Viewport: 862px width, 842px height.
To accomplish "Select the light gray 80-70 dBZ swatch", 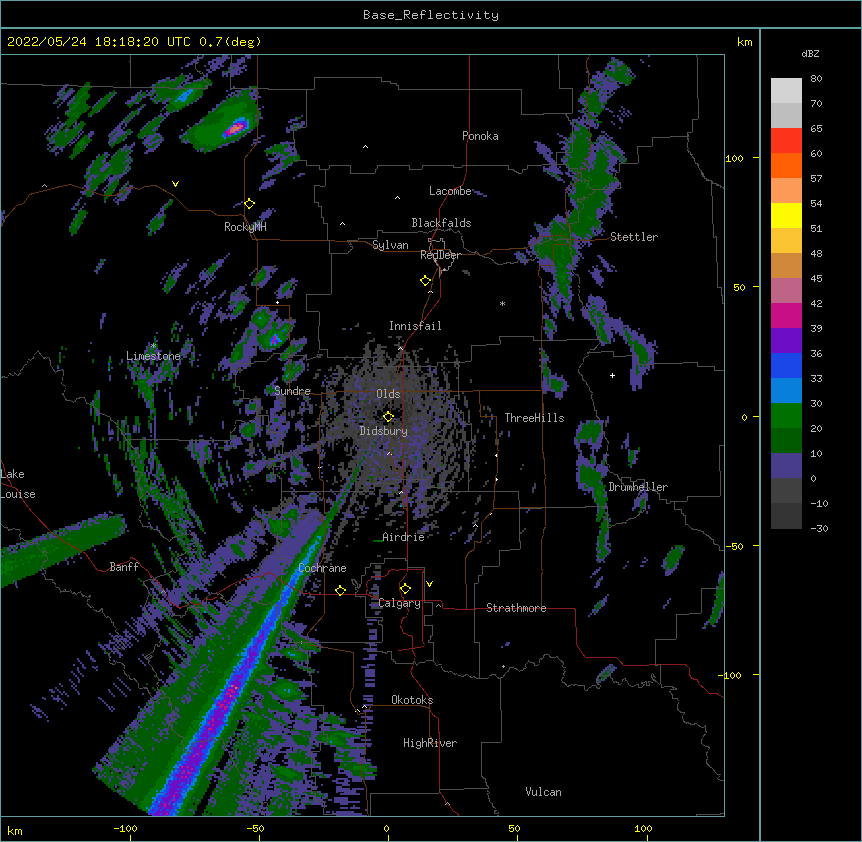I will [x=786, y=91].
